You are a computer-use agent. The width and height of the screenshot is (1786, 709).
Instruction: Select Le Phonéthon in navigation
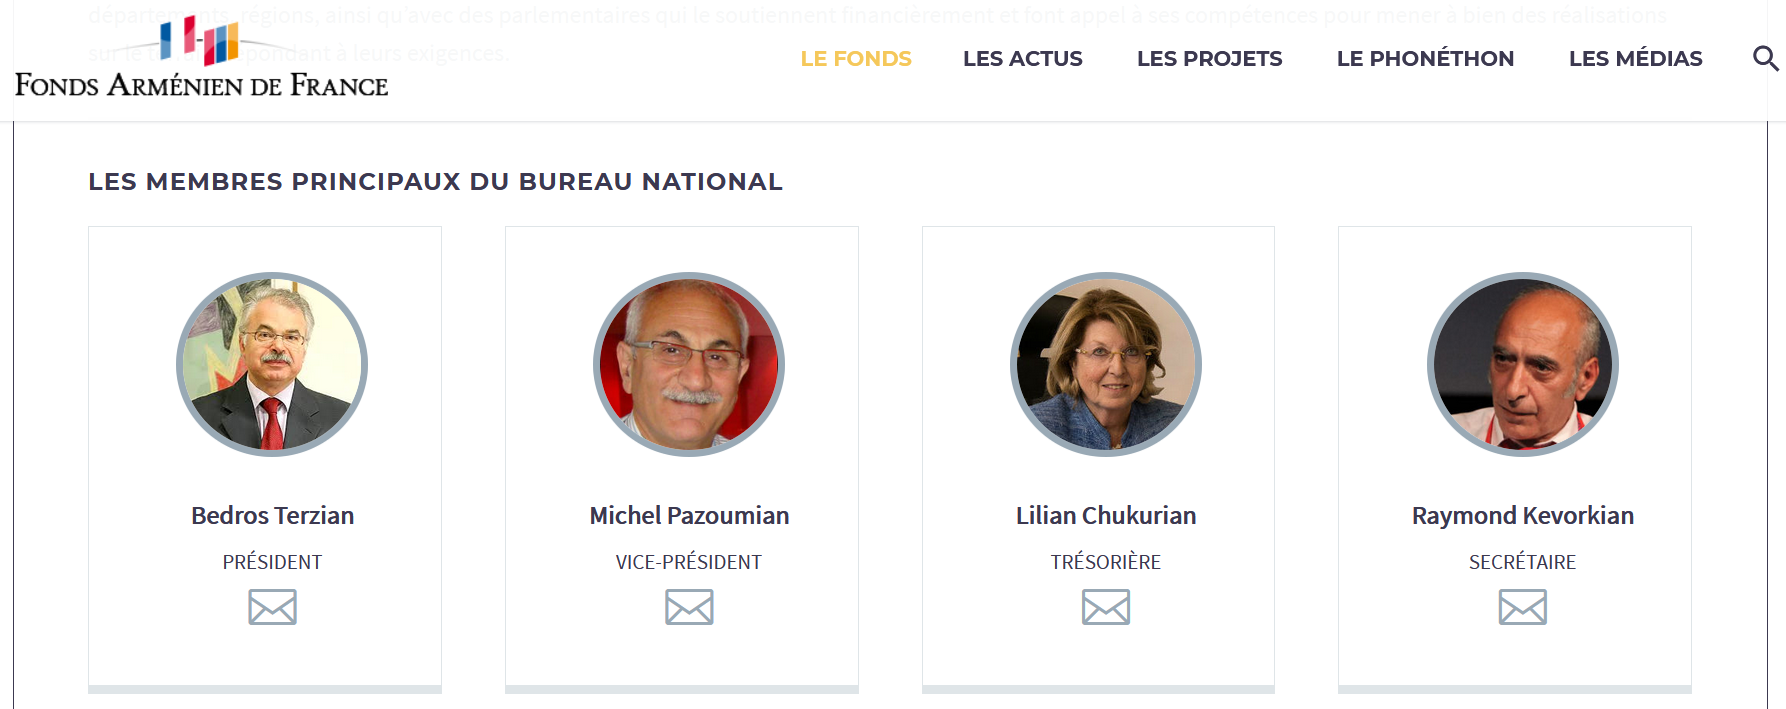[1425, 59]
